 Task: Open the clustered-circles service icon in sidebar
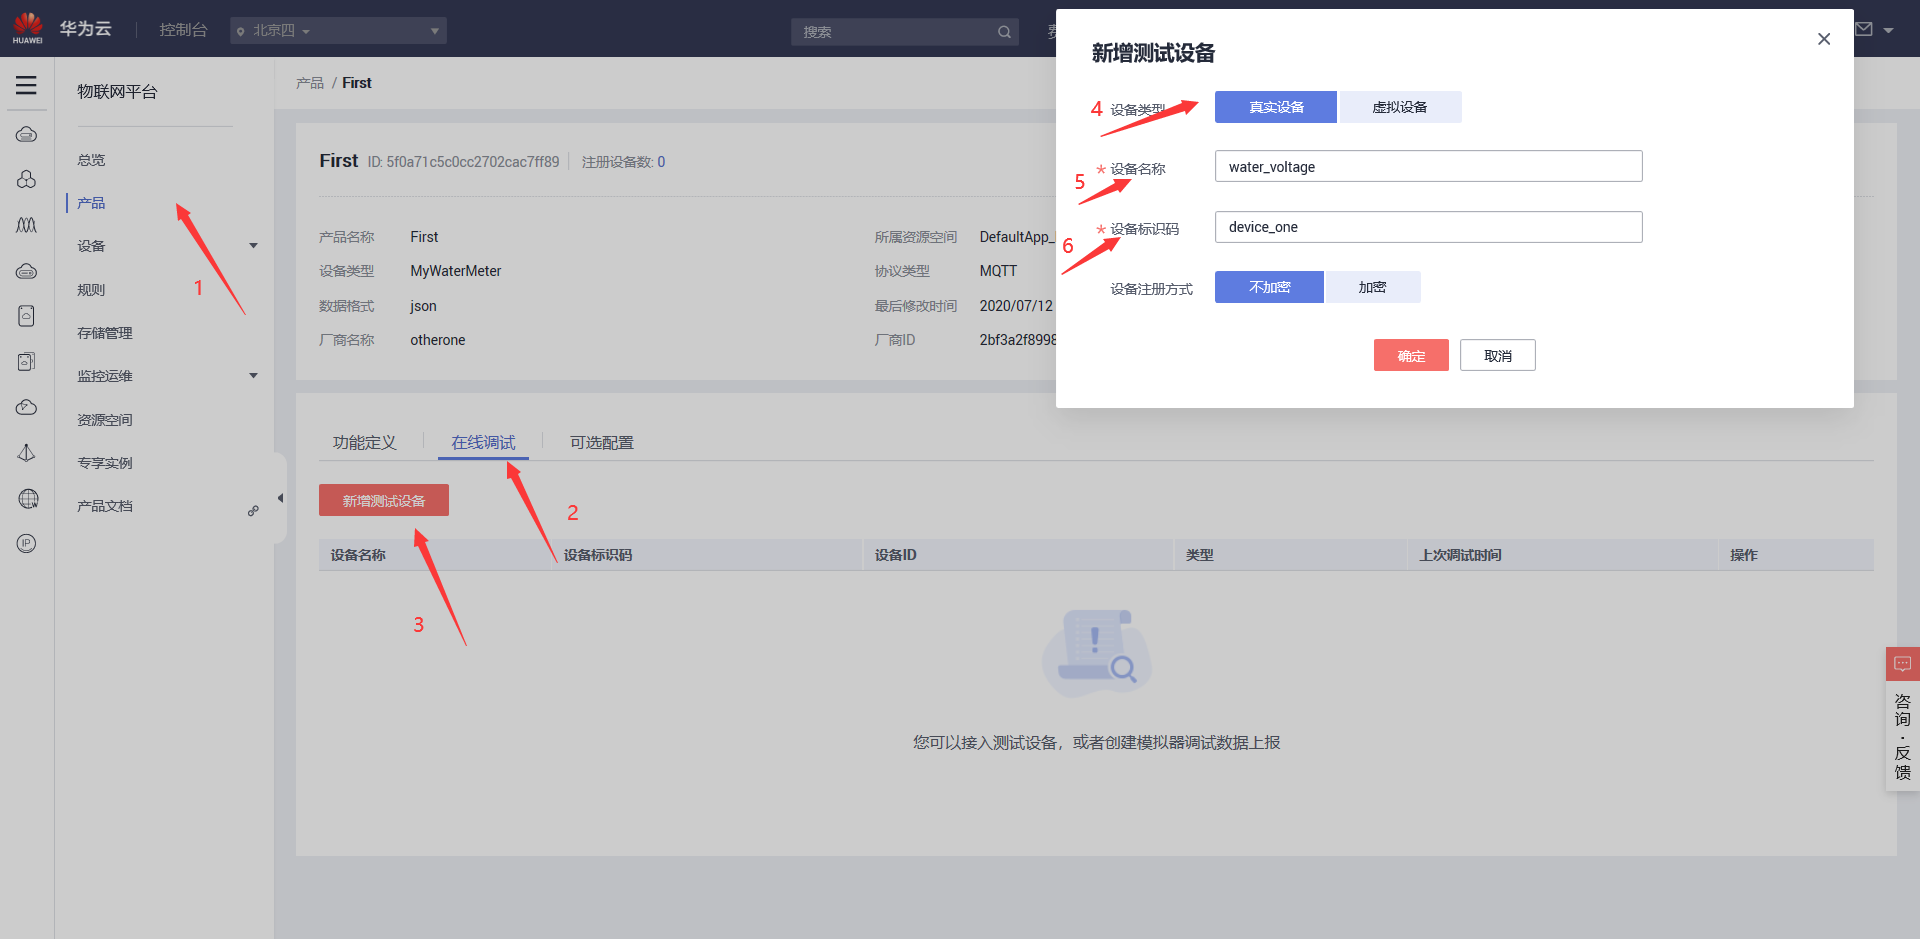[26, 179]
